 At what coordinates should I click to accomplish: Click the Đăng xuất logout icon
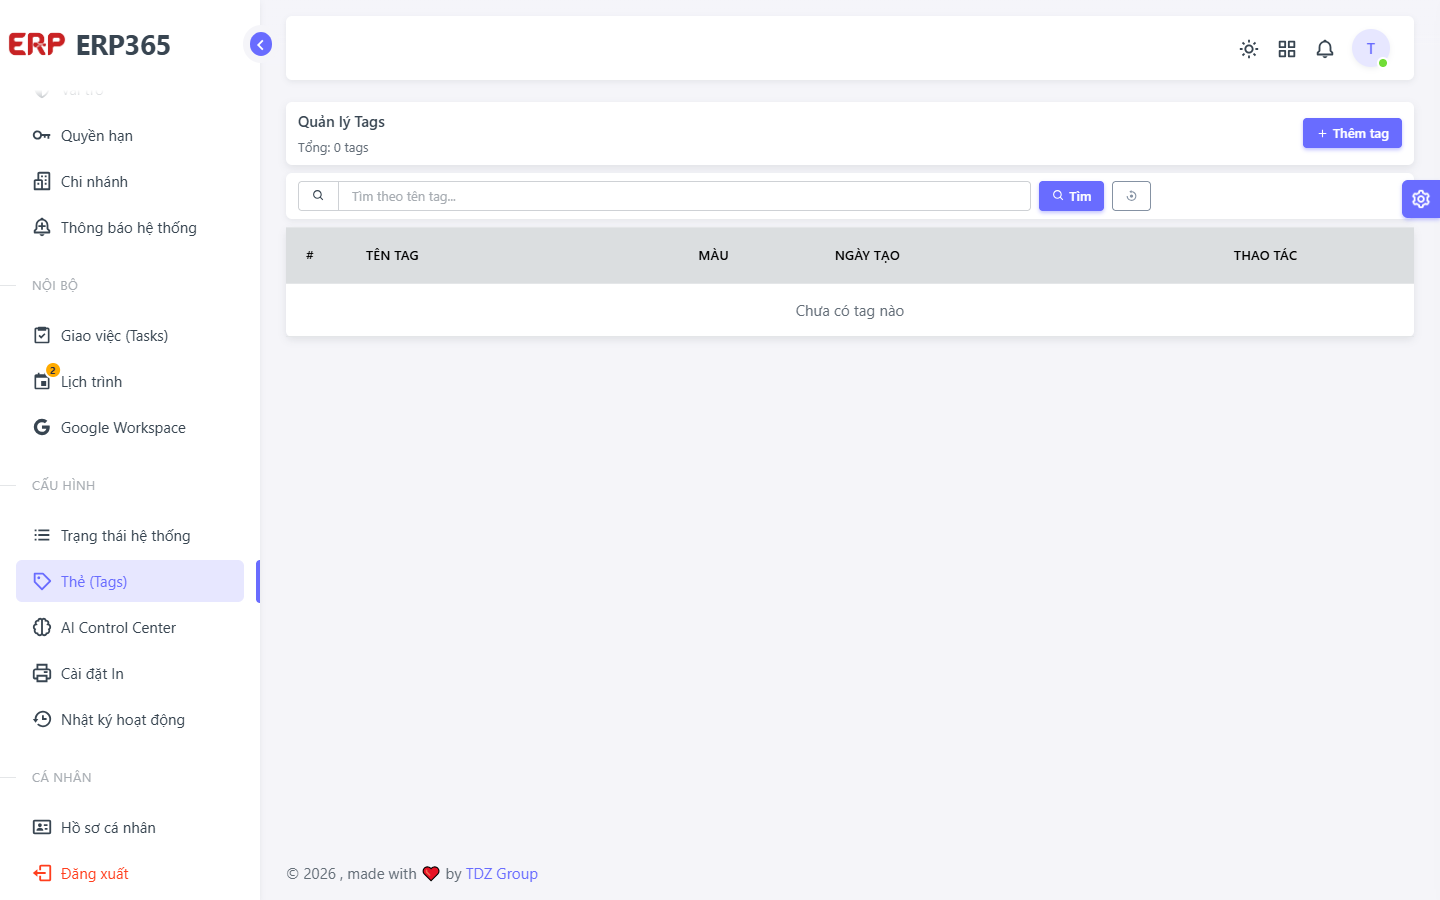click(42, 874)
